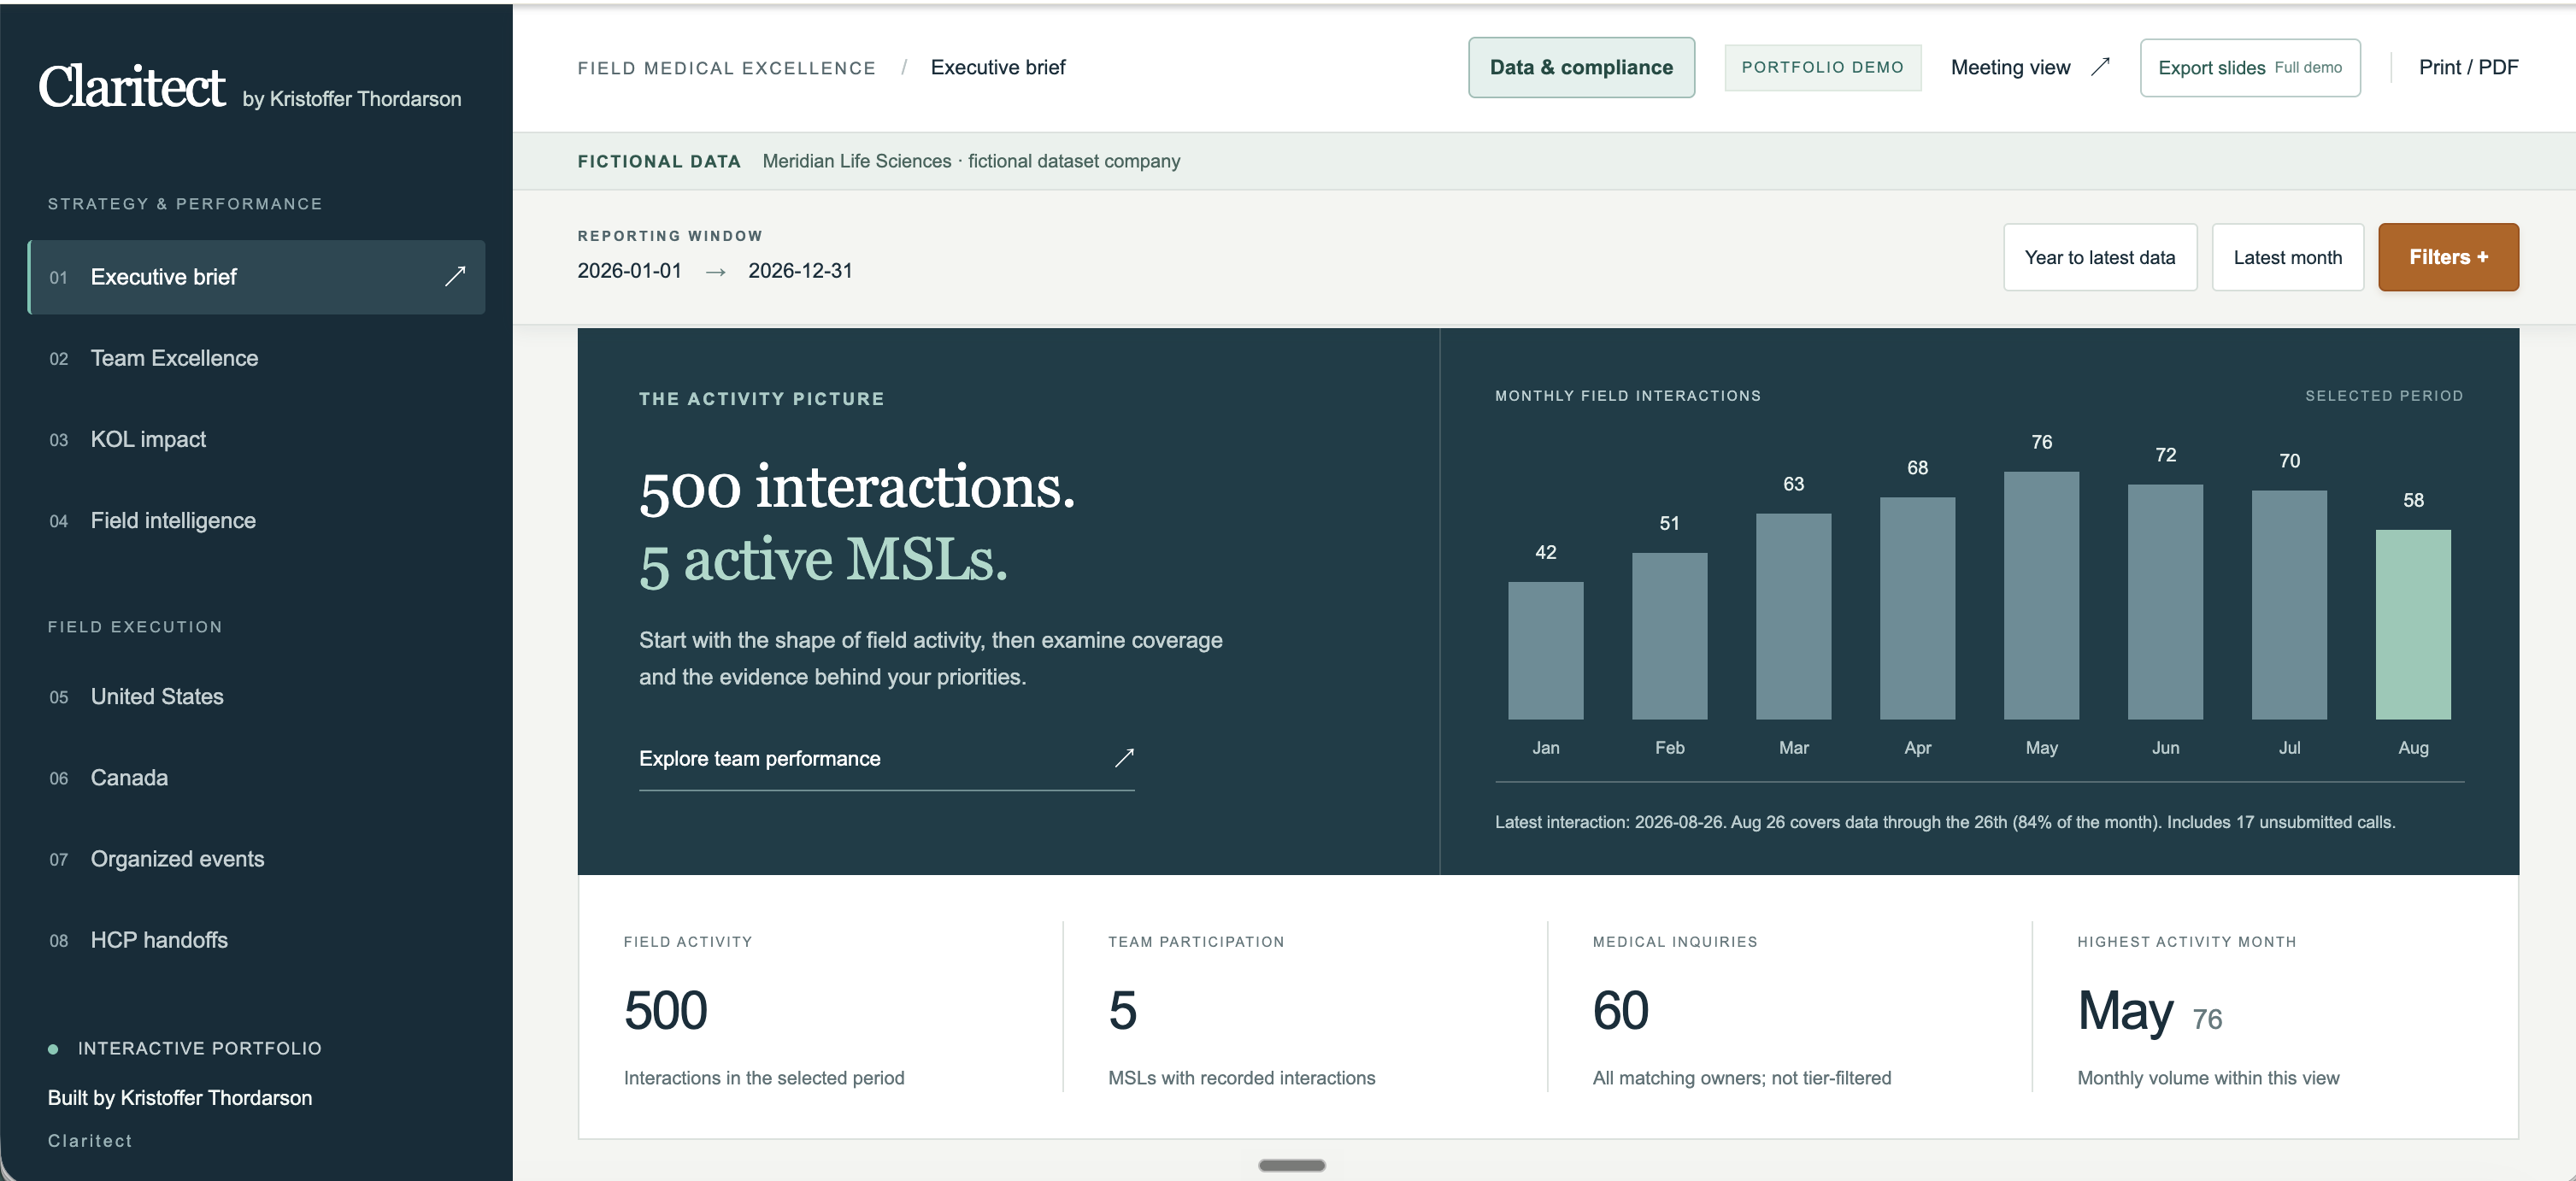The width and height of the screenshot is (2576, 1181).
Task: Click the Apr bar showing 68
Action: 1917,608
